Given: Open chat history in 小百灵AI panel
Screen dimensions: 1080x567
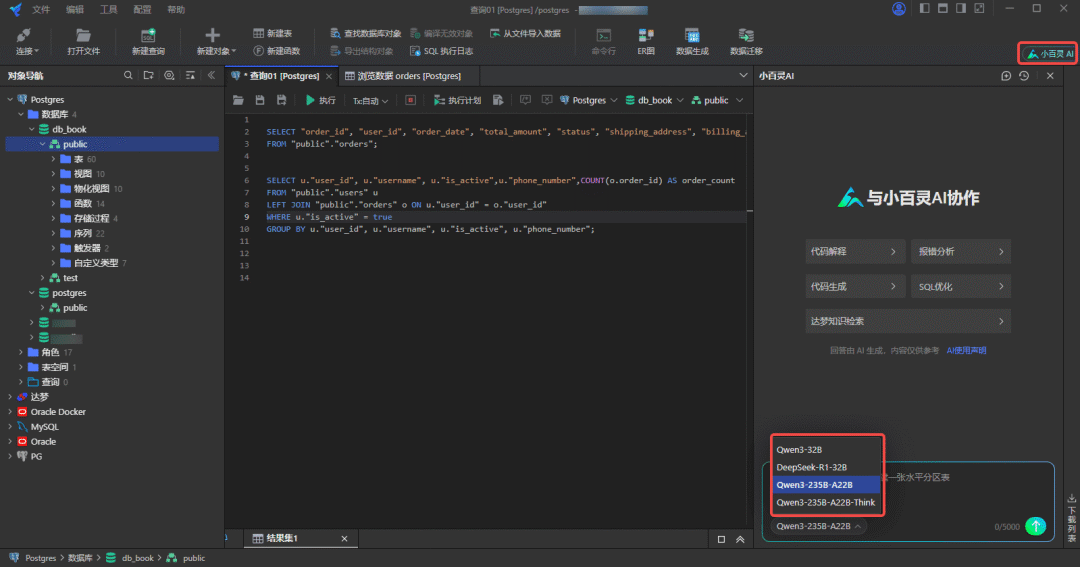Looking at the screenshot, I should tap(1024, 76).
